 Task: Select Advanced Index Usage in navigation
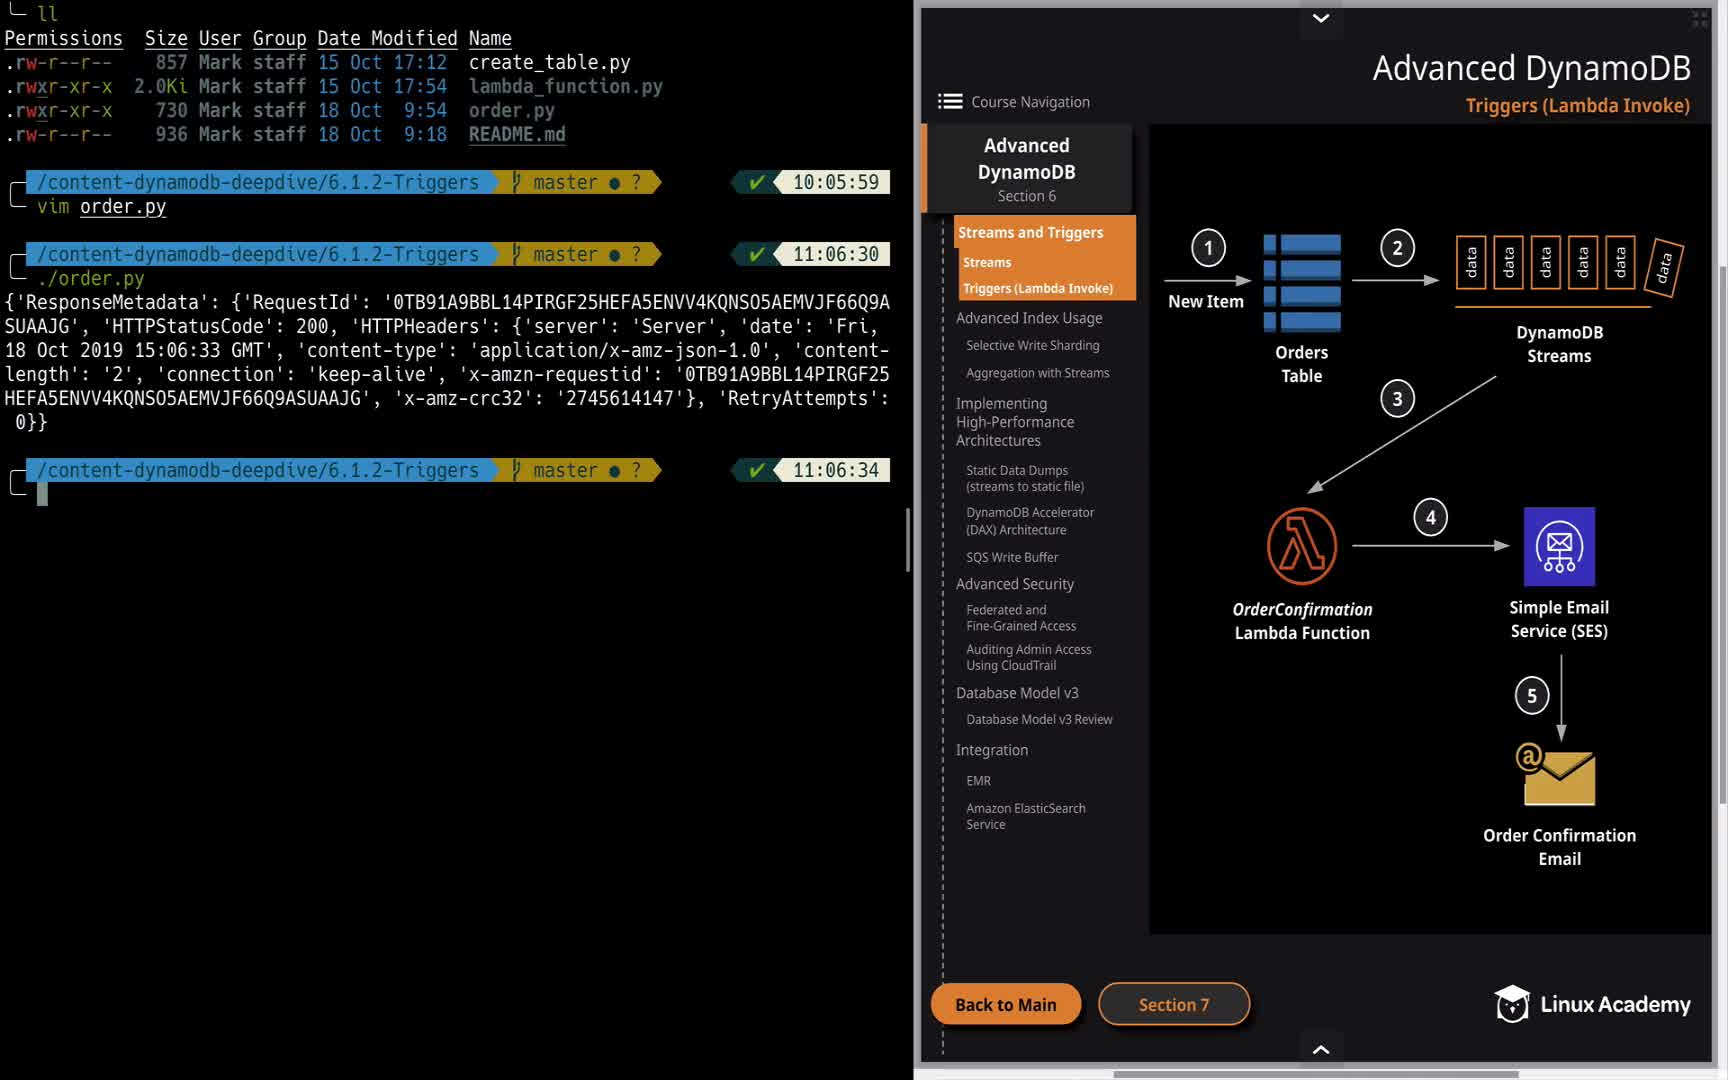(x=1029, y=318)
